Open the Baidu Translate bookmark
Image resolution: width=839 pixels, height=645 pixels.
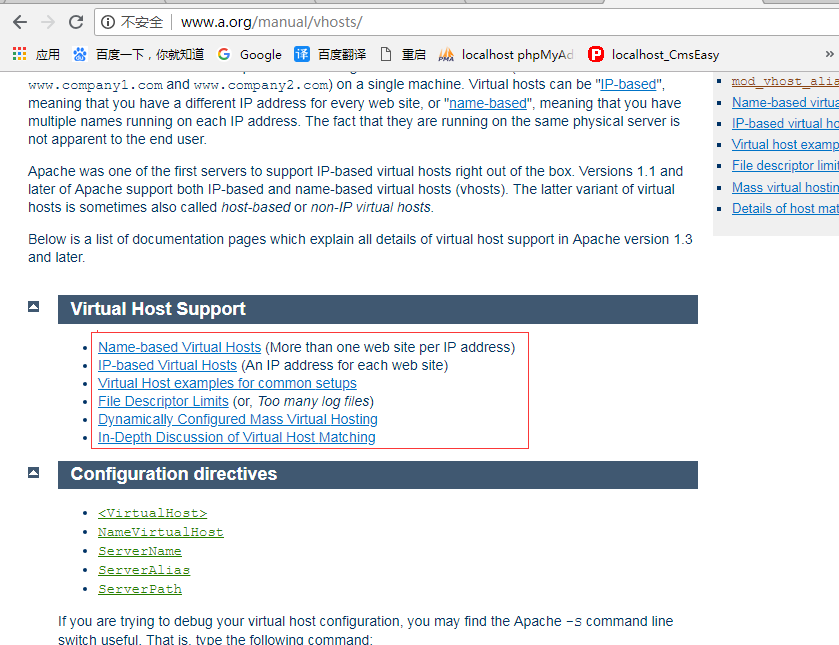330,54
